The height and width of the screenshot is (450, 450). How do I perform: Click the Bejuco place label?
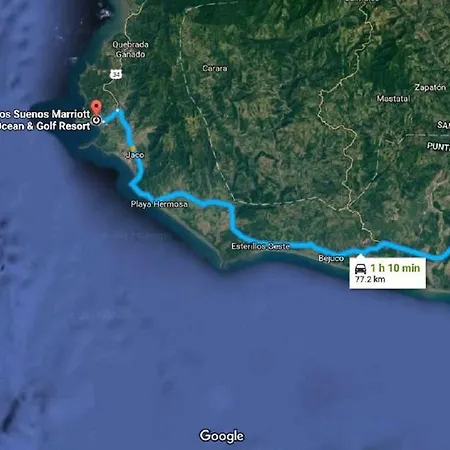tap(331, 258)
